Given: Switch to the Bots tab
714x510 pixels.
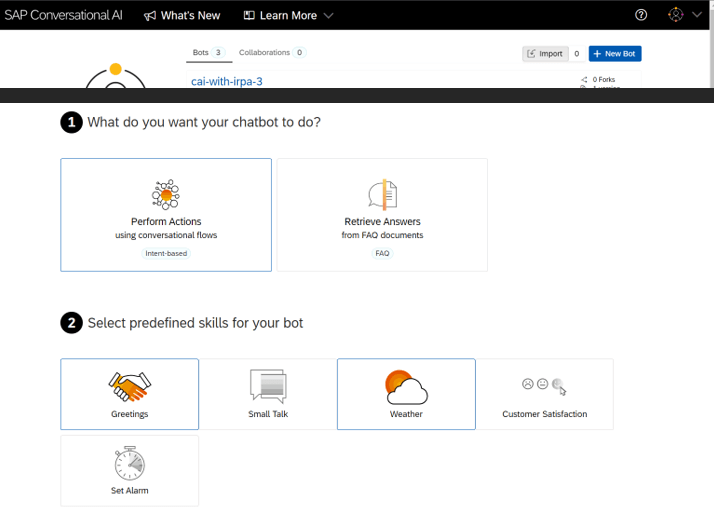Looking at the screenshot, I should [x=209, y=52].
